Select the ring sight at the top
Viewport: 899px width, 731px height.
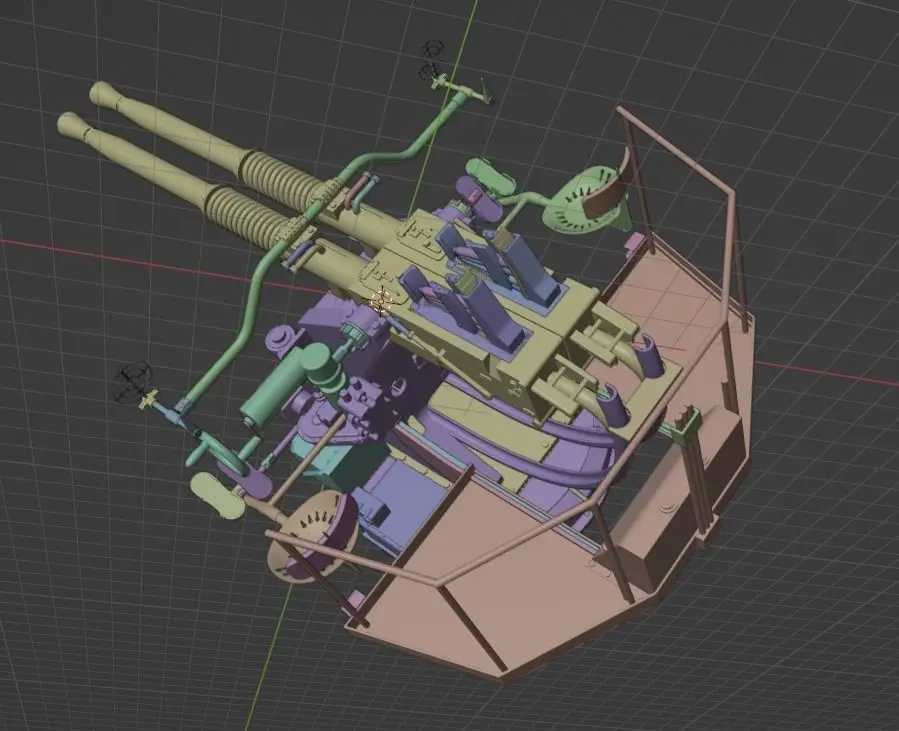tap(432, 60)
